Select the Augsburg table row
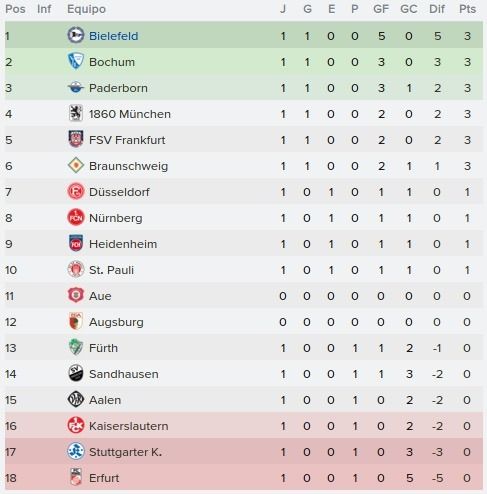This screenshot has height=494, width=487. (x=244, y=322)
